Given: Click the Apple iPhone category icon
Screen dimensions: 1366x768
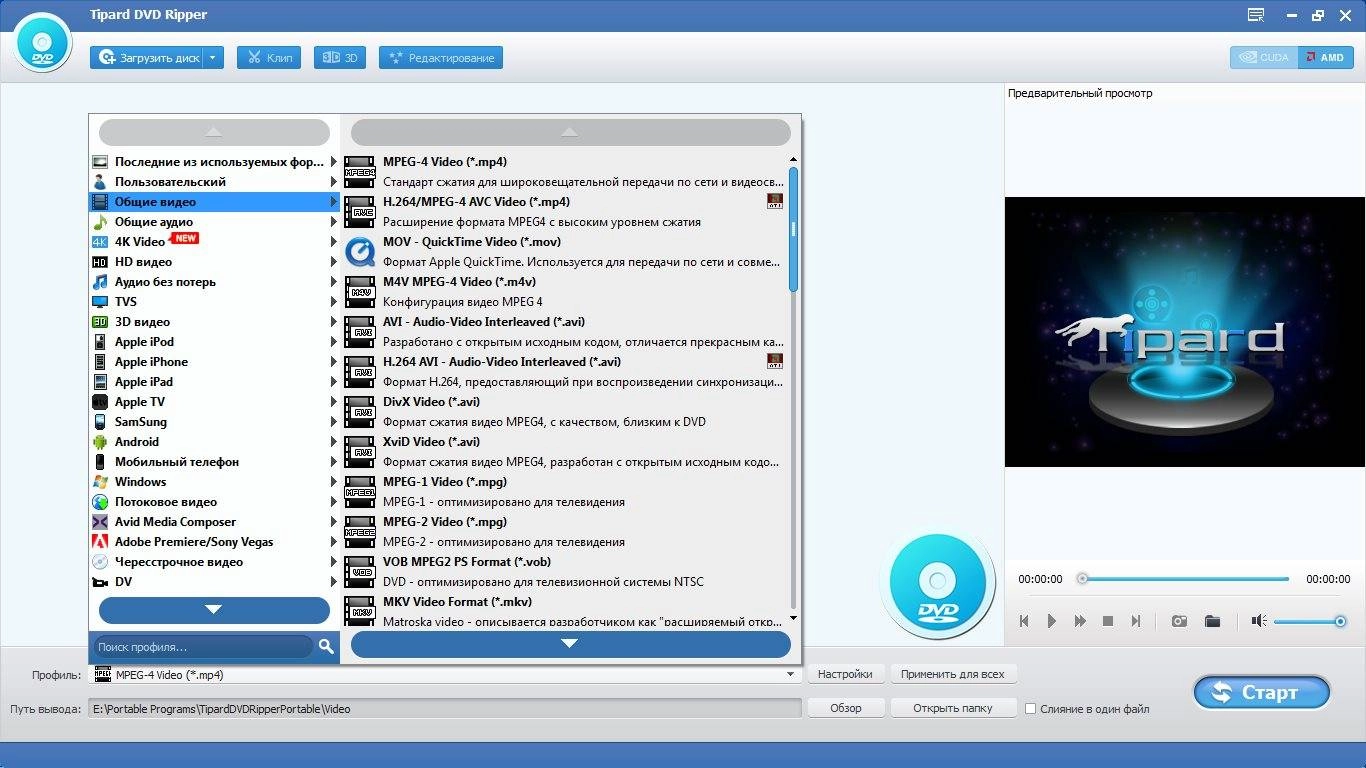Looking at the screenshot, I should (100, 362).
